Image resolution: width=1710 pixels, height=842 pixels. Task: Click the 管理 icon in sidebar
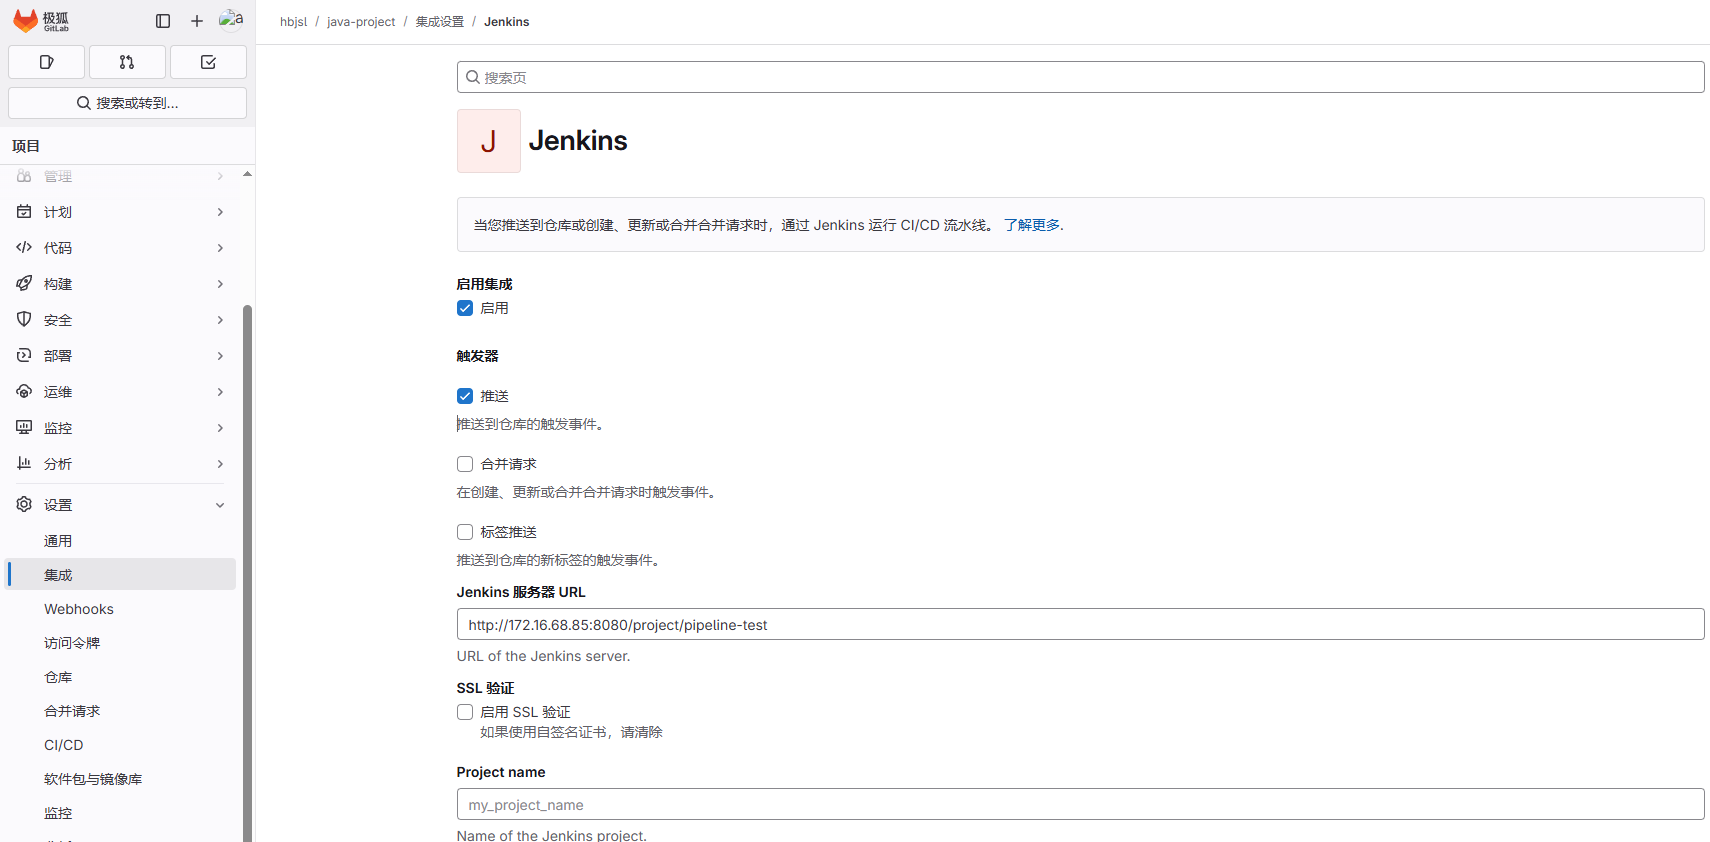[24, 176]
